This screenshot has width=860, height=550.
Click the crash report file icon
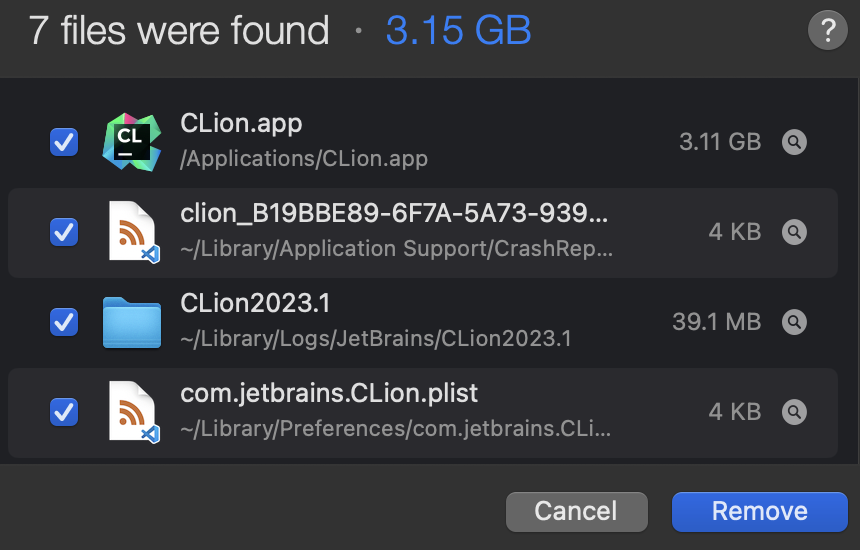[132, 232]
